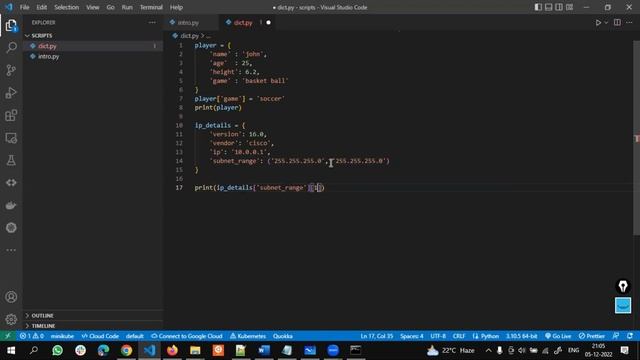Screen dimensions: 640x360
Task: Open the Kubernetes wheel icon in activity bar
Action: [11, 228]
